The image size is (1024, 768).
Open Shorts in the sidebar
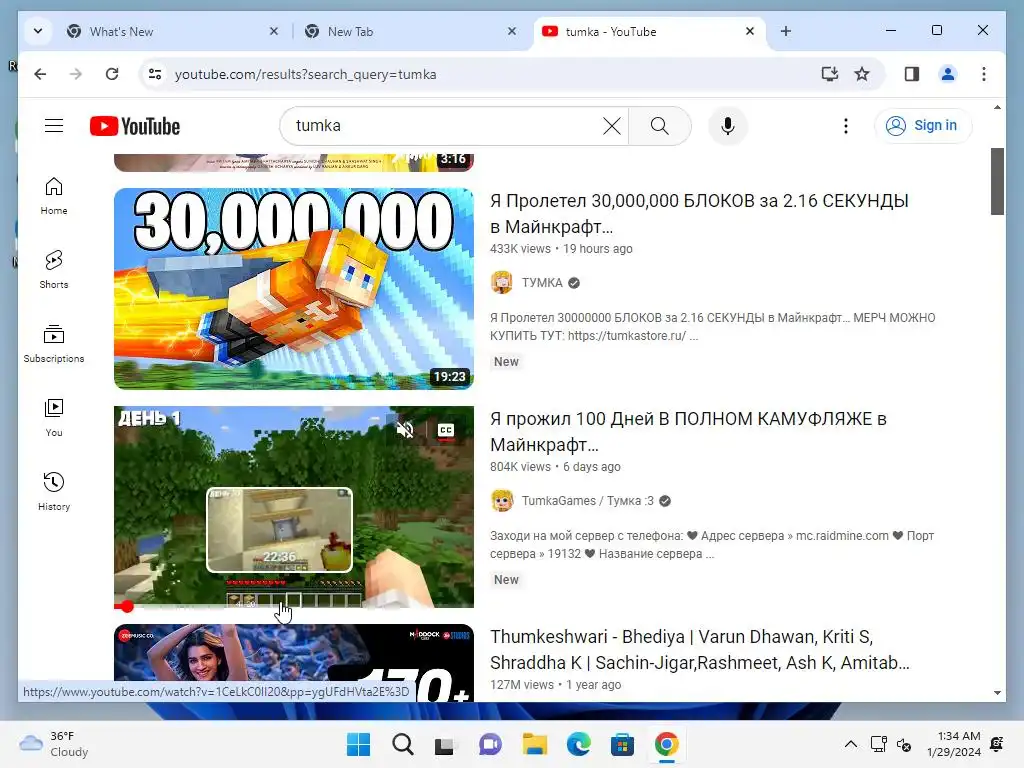point(54,270)
